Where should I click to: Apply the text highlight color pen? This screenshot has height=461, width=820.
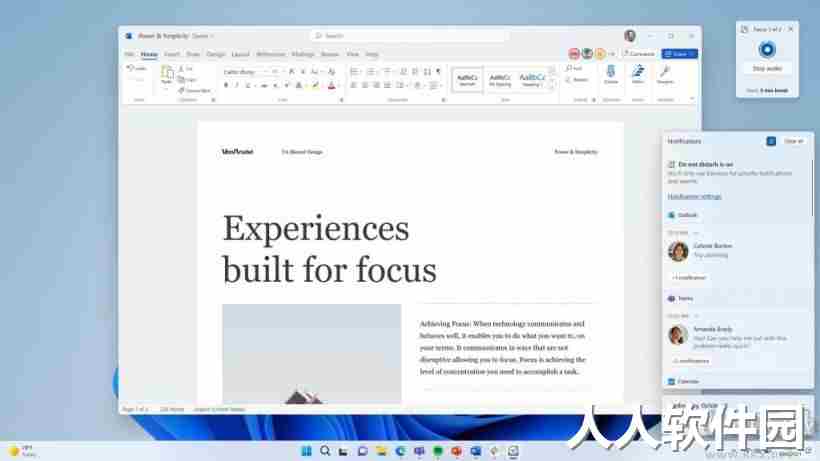[315, 85]
